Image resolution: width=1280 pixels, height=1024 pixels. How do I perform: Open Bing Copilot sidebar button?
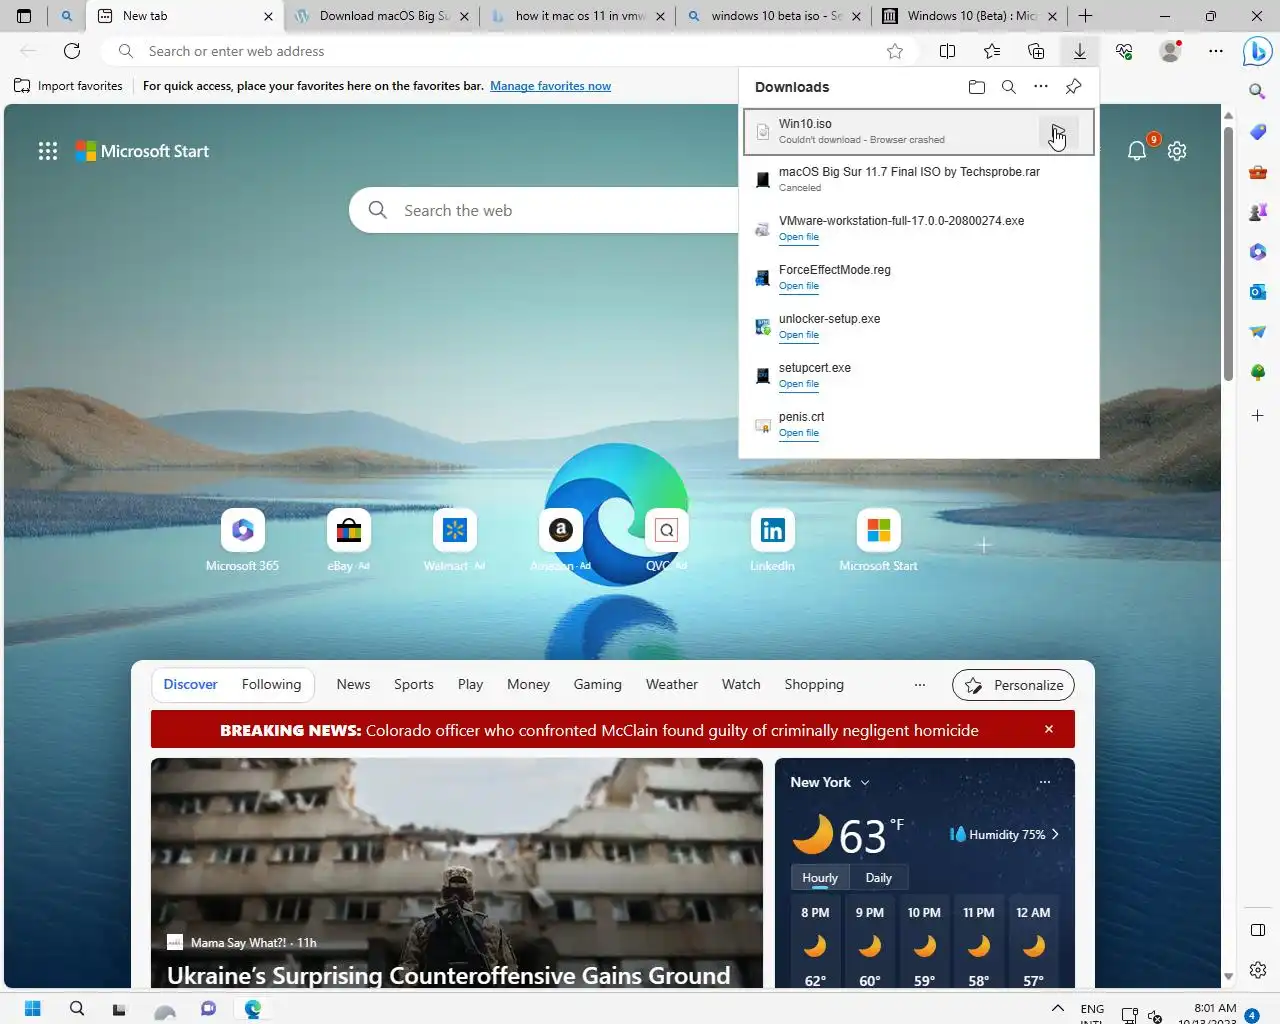click(x=1258, y=51)
